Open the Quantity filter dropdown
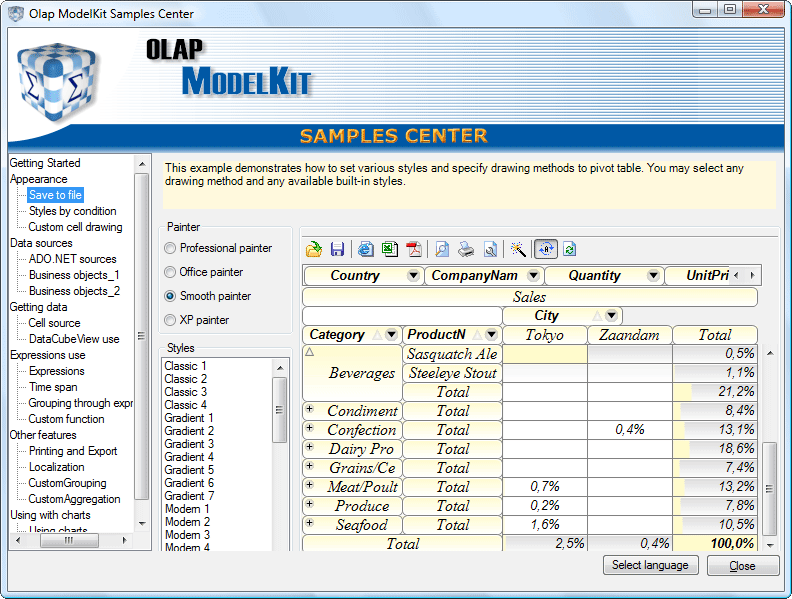Viewport: 792px width, 599px height. pyautogui.click(x=654, y=276)
